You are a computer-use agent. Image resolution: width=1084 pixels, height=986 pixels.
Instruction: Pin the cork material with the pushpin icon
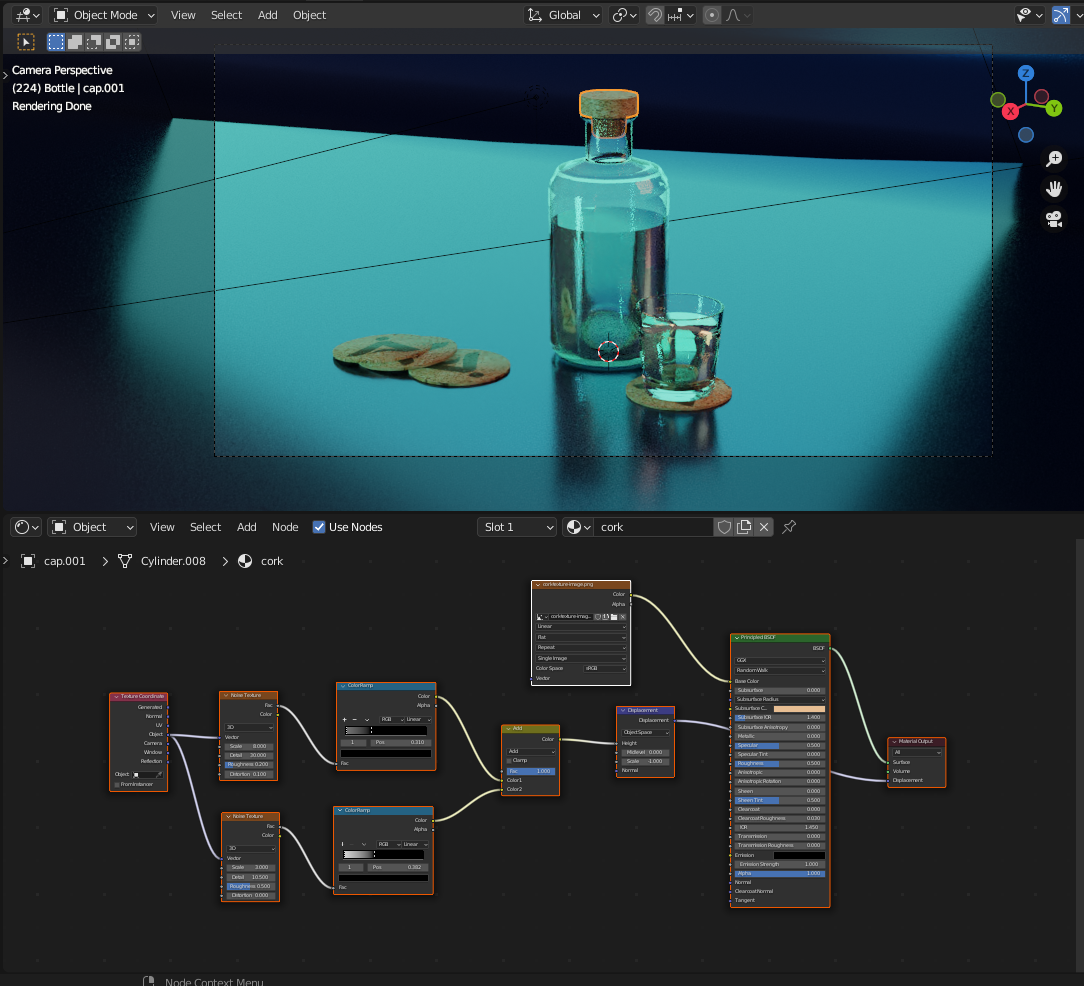point(789,527)
